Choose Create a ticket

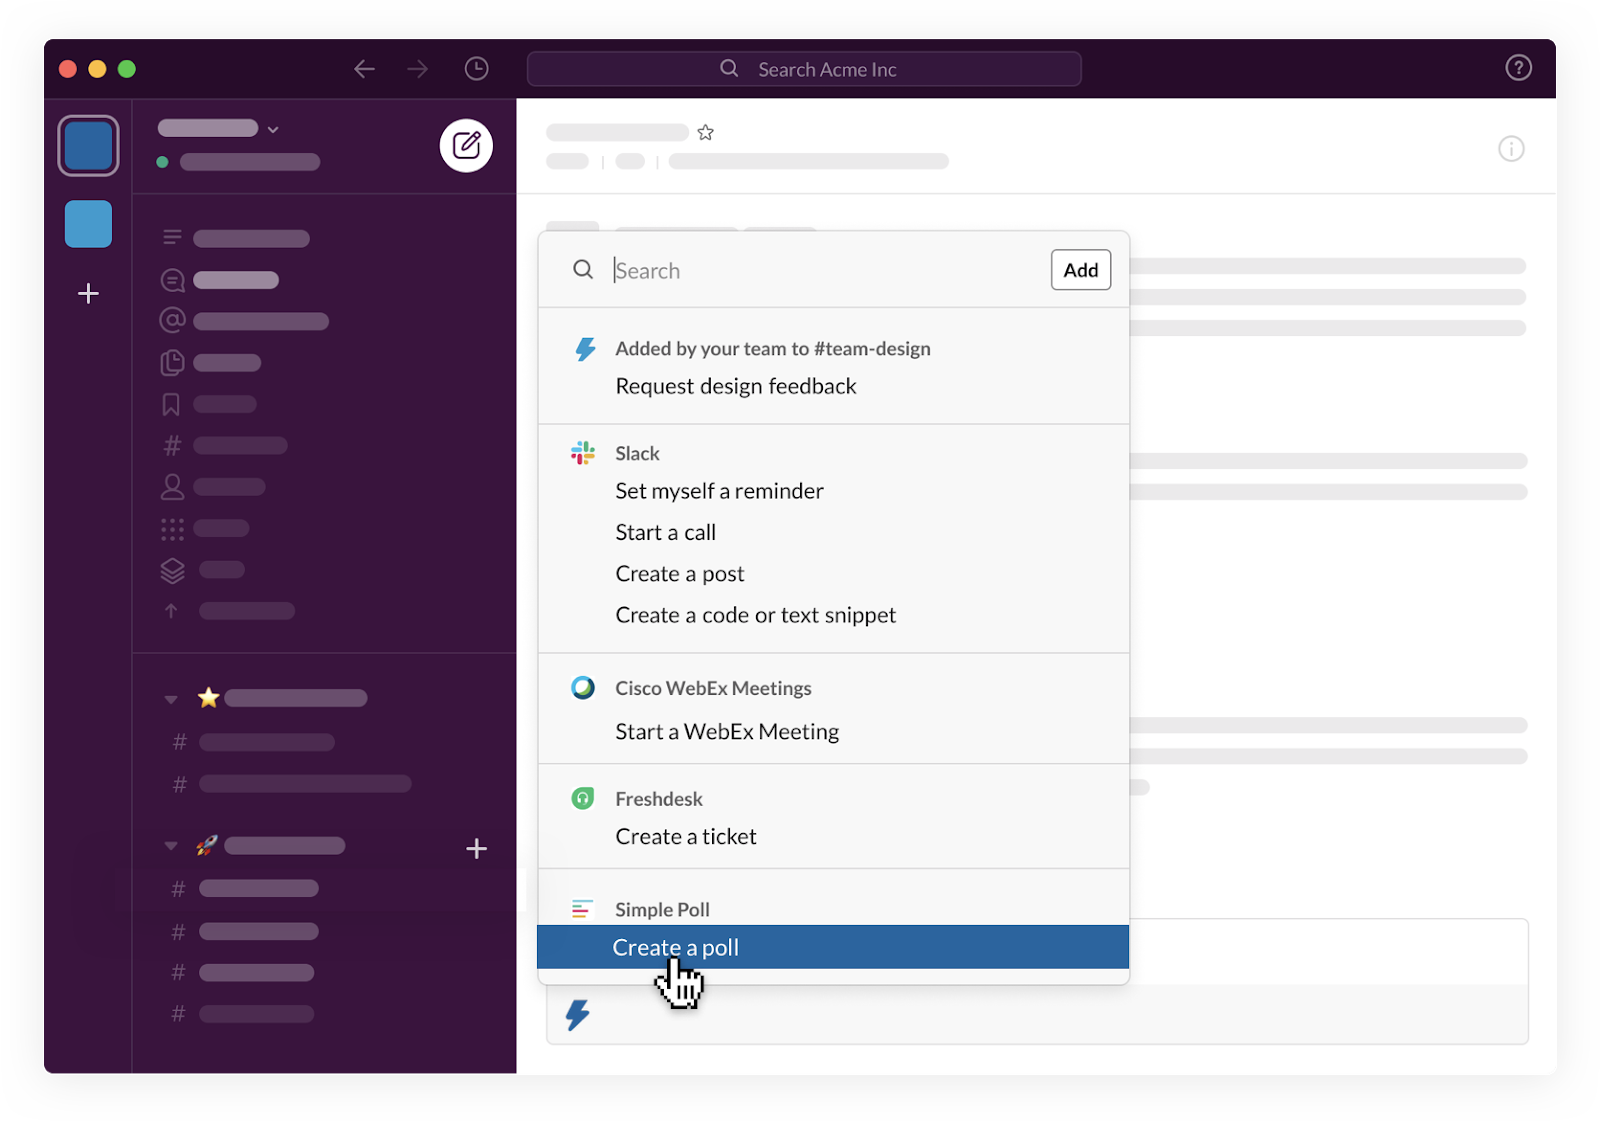pyautogui.click(x=686, y=837)
